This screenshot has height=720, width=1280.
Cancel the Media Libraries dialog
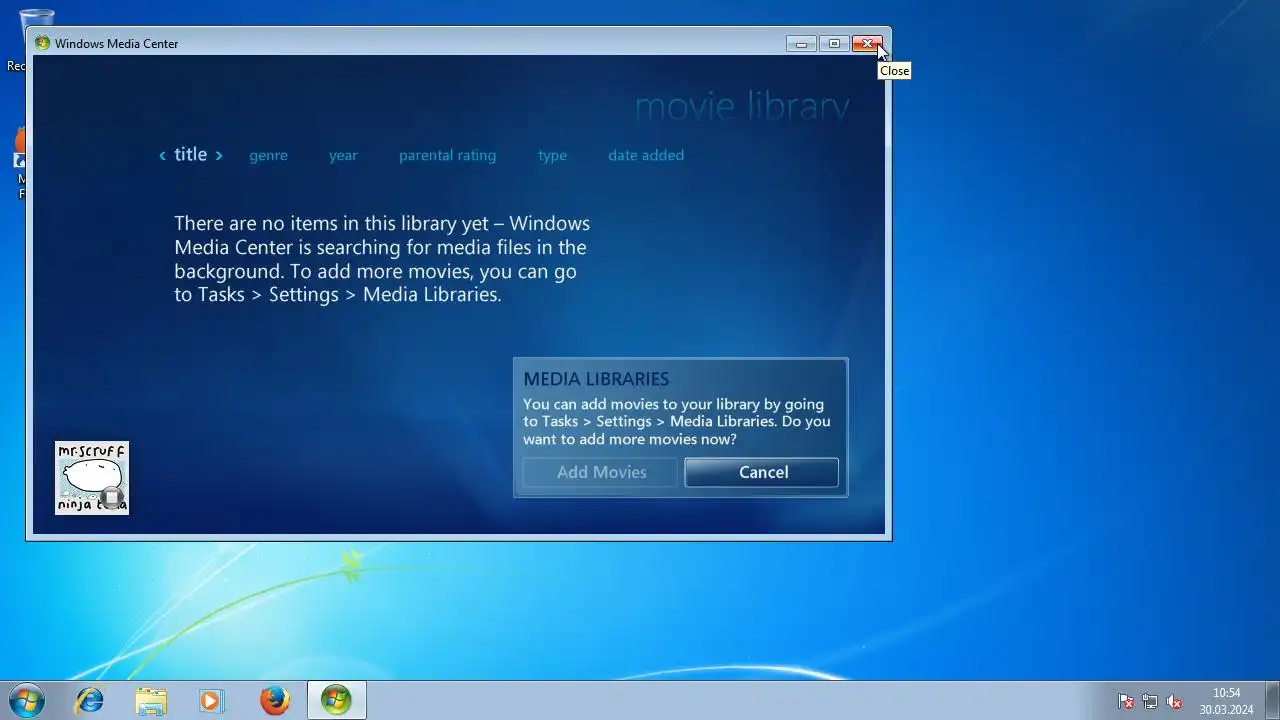[762, 472]
